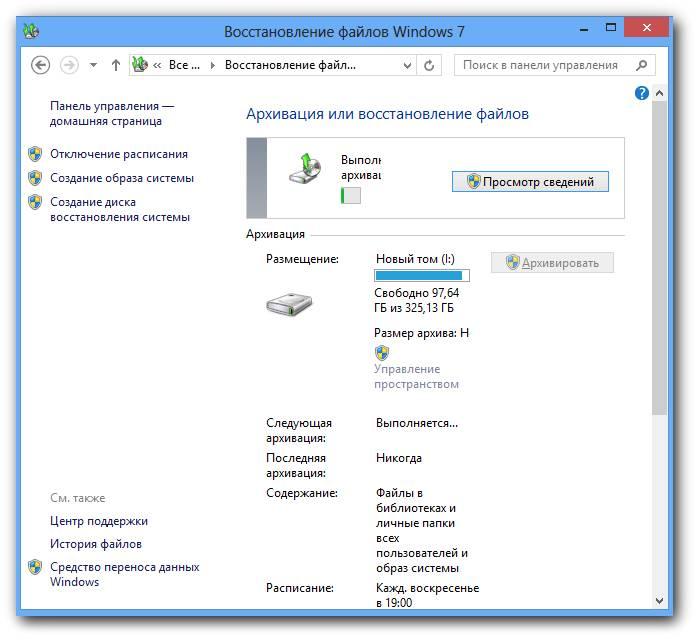Click 'Управление пространством' link

pos(416,376)
